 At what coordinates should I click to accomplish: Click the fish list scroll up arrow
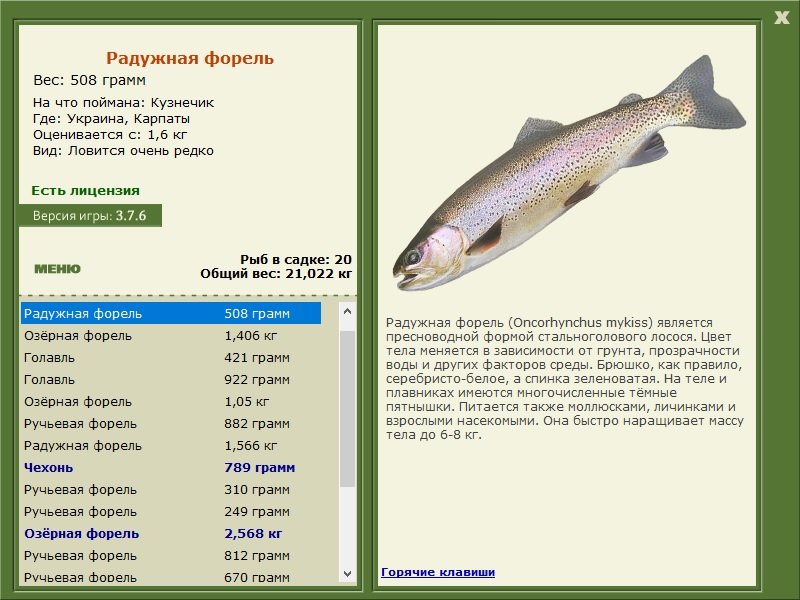tap(347, 311)
